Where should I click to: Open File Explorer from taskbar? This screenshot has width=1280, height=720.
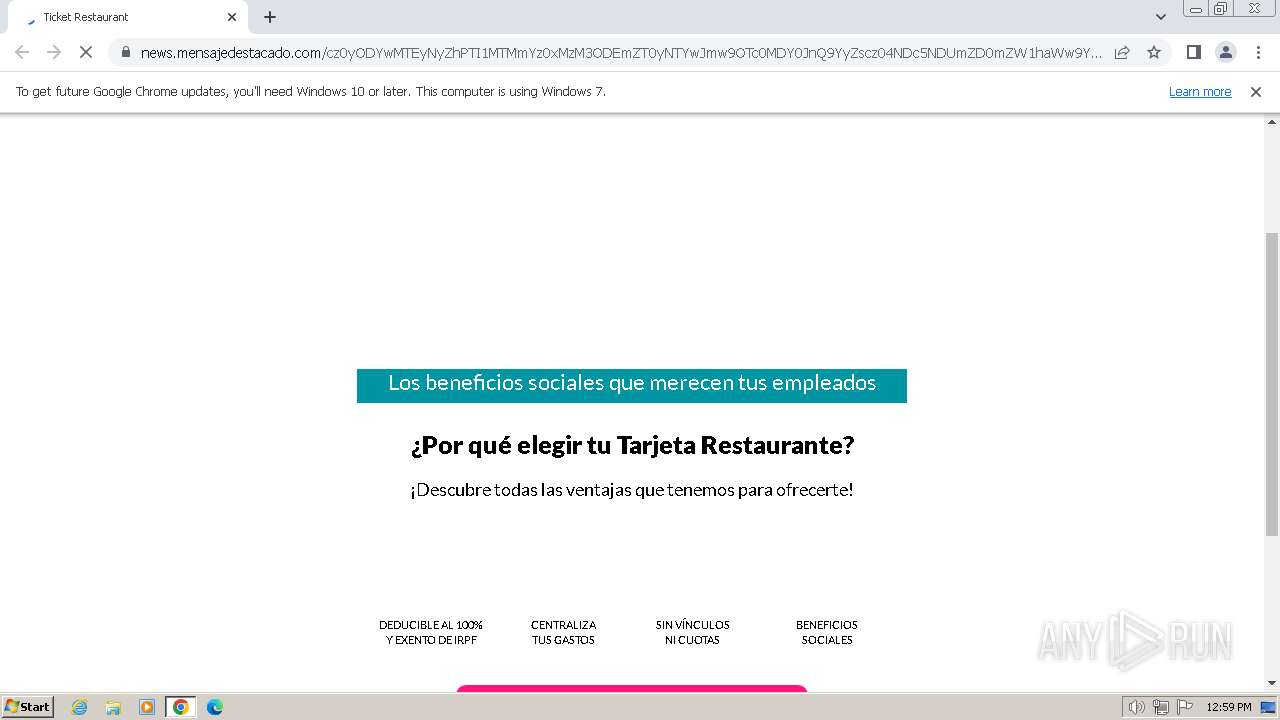113,707
